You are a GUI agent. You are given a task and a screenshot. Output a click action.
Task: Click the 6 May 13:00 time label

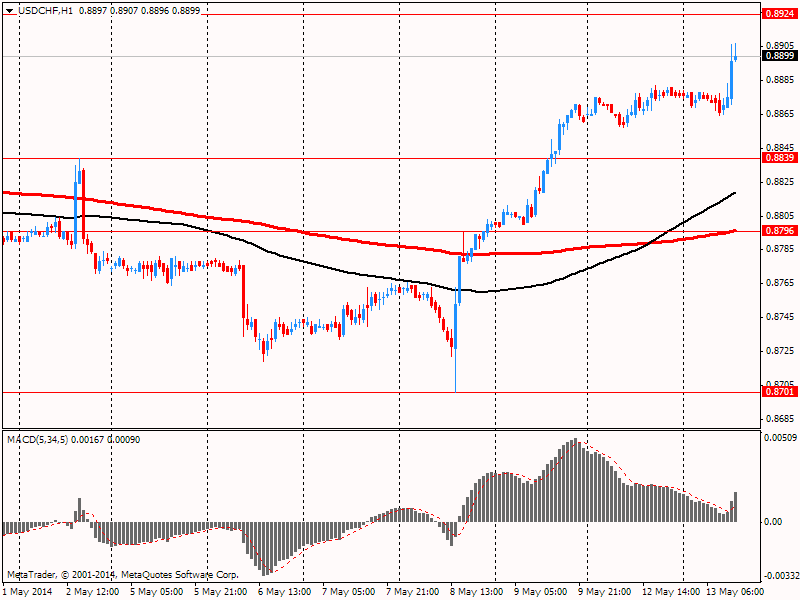[285, 592]
